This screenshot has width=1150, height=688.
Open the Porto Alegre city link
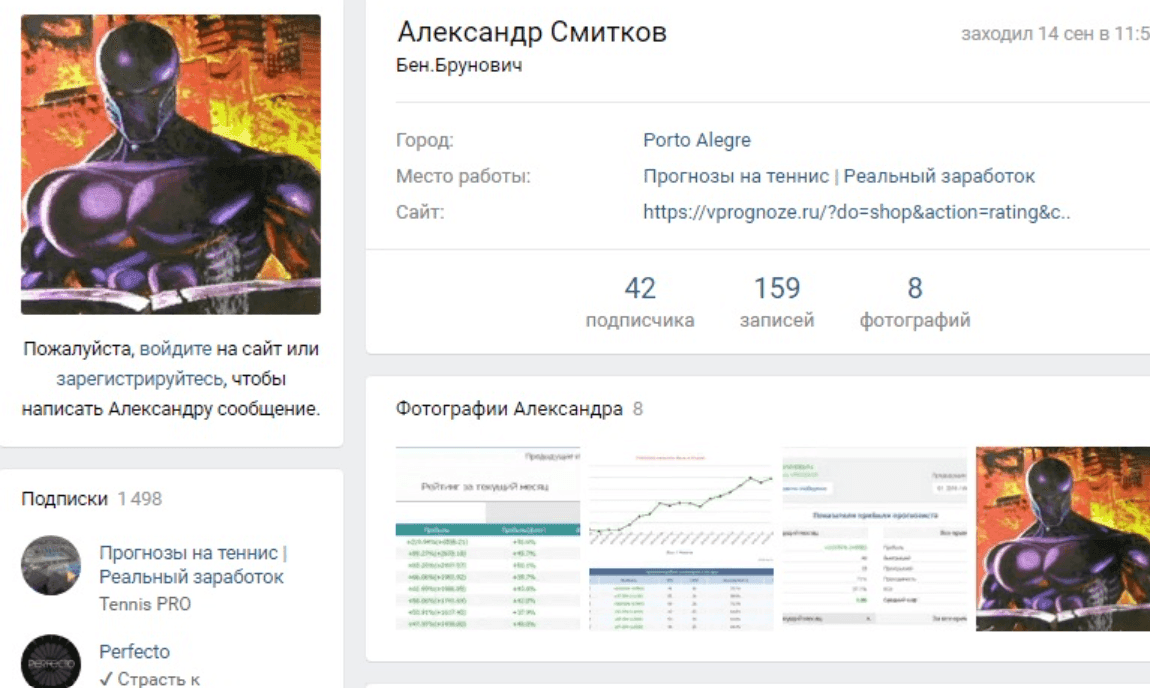point(697,140)
